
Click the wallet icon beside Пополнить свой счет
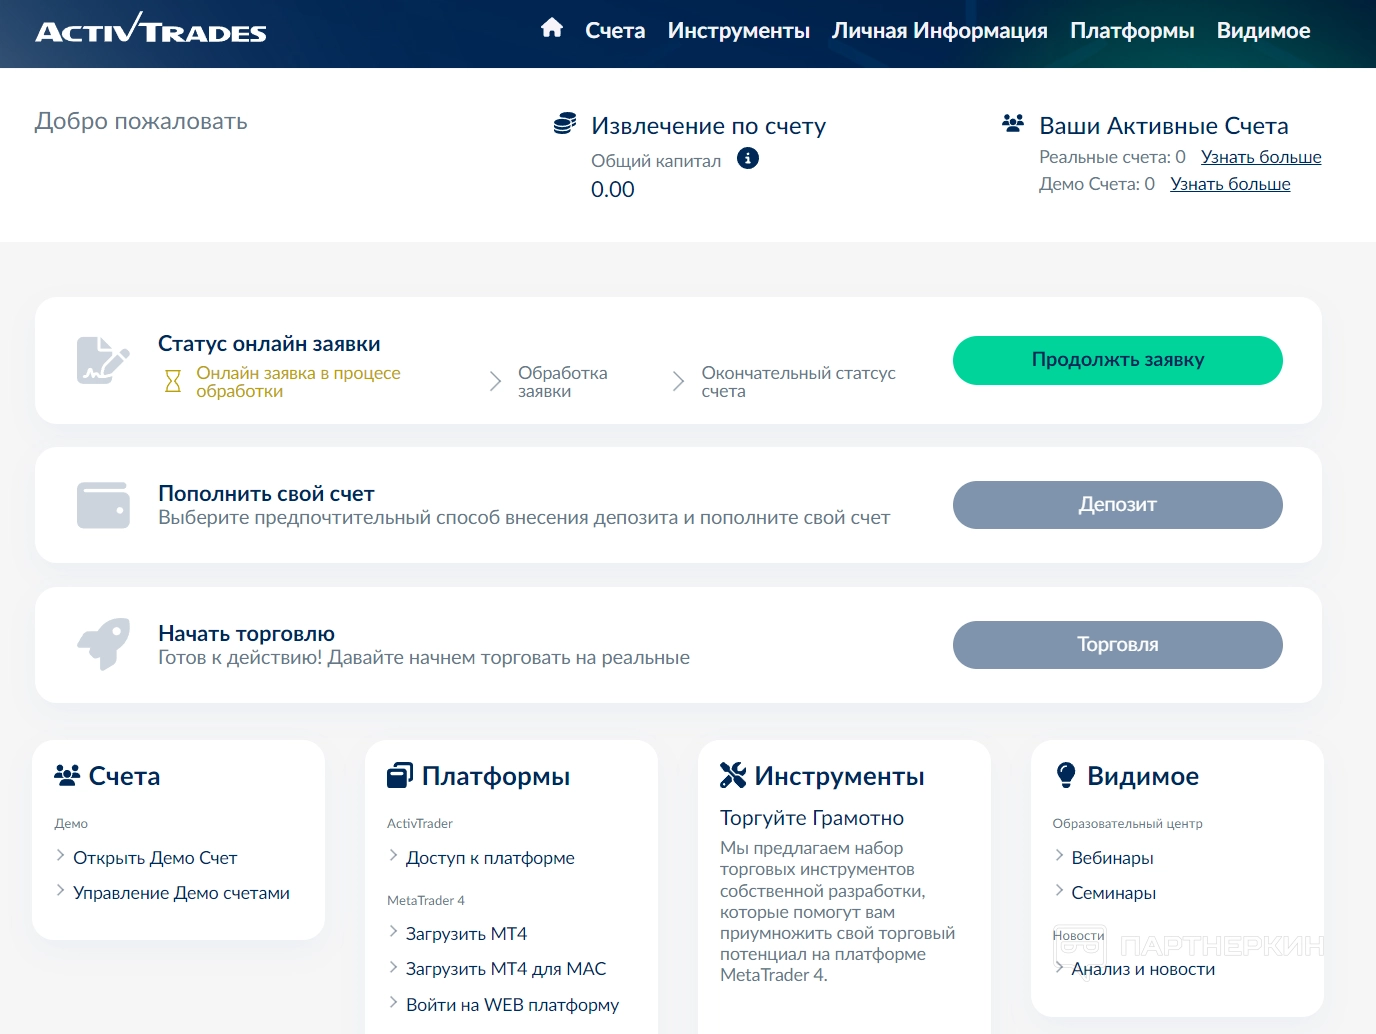coord(103,505)
